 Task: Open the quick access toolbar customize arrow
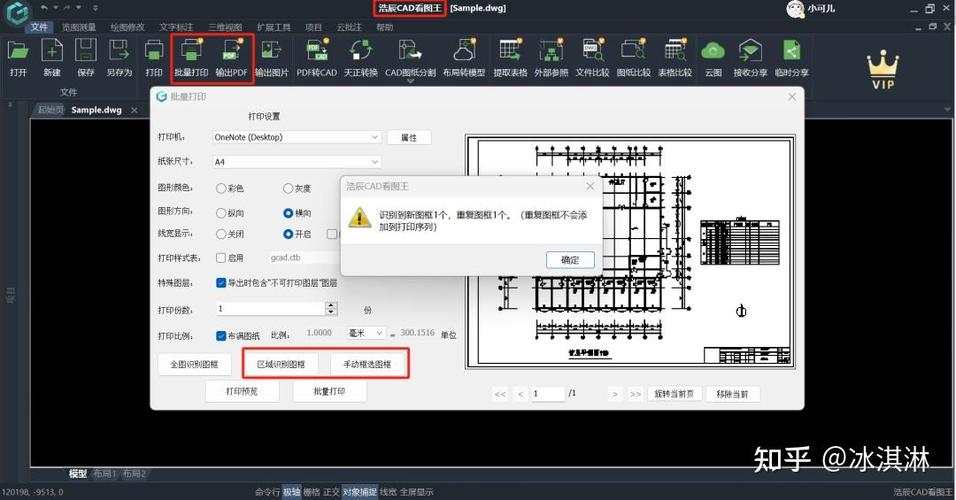[x=95, y=8]
